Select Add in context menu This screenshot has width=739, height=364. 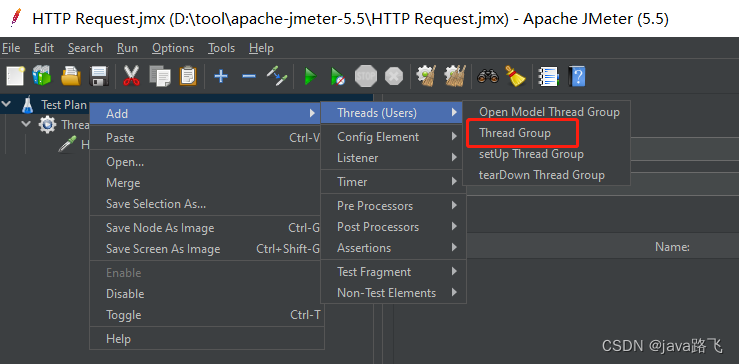point(205,114)
